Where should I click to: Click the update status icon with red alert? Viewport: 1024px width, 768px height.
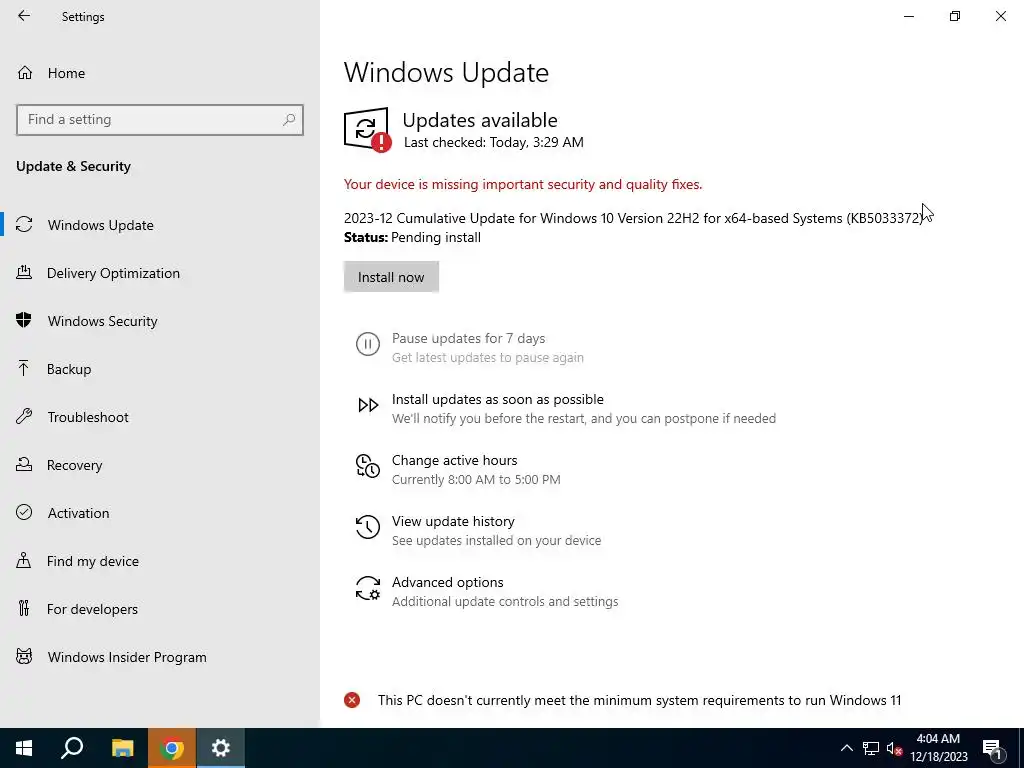point(368,129)
